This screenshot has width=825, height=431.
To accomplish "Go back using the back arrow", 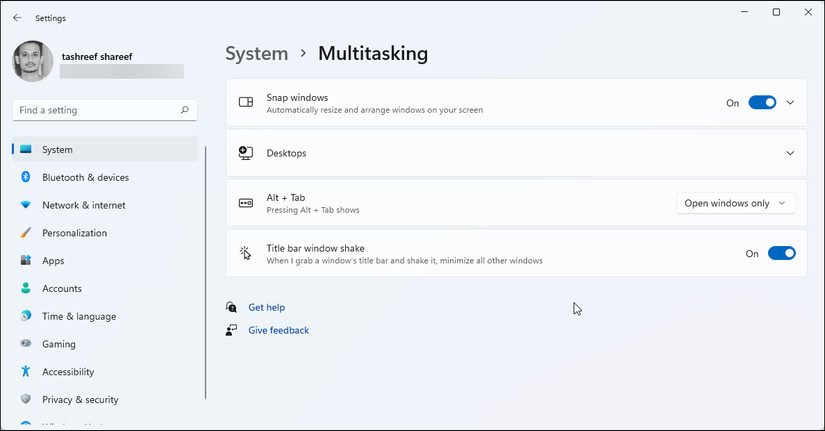I will [17, 18].
